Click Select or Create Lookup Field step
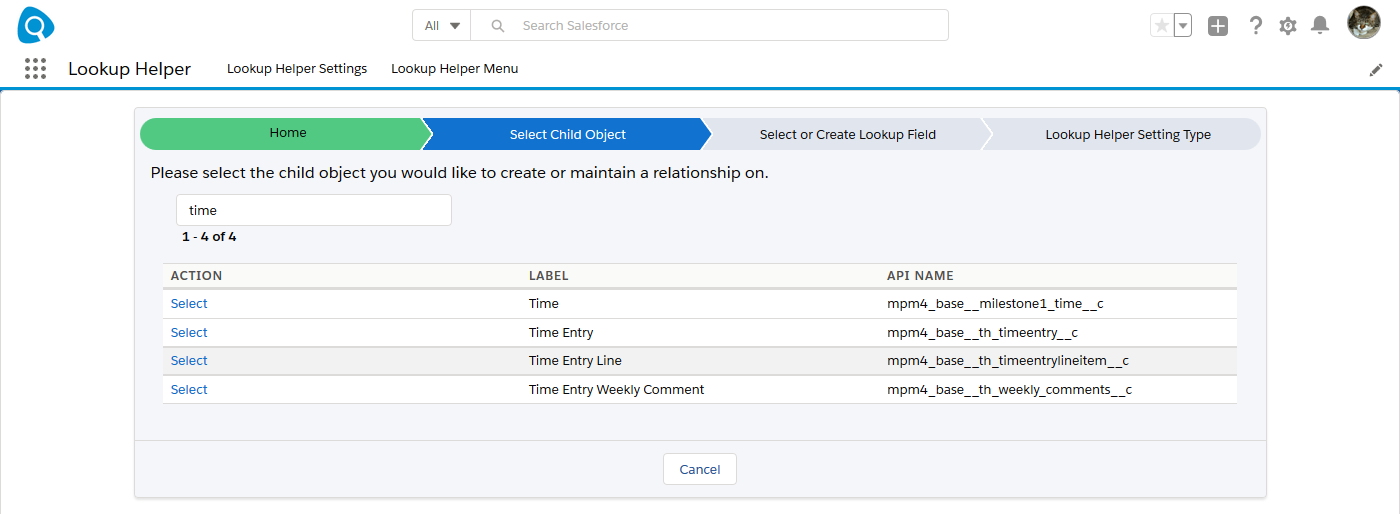The image size is (1400, 514). 848,134
